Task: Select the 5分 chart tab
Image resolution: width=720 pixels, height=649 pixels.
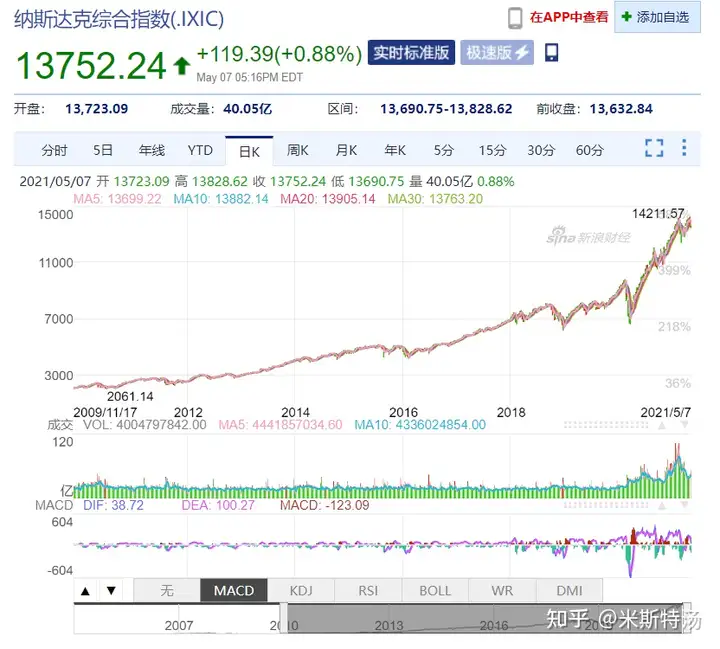Action: click(x=444, y=150)
